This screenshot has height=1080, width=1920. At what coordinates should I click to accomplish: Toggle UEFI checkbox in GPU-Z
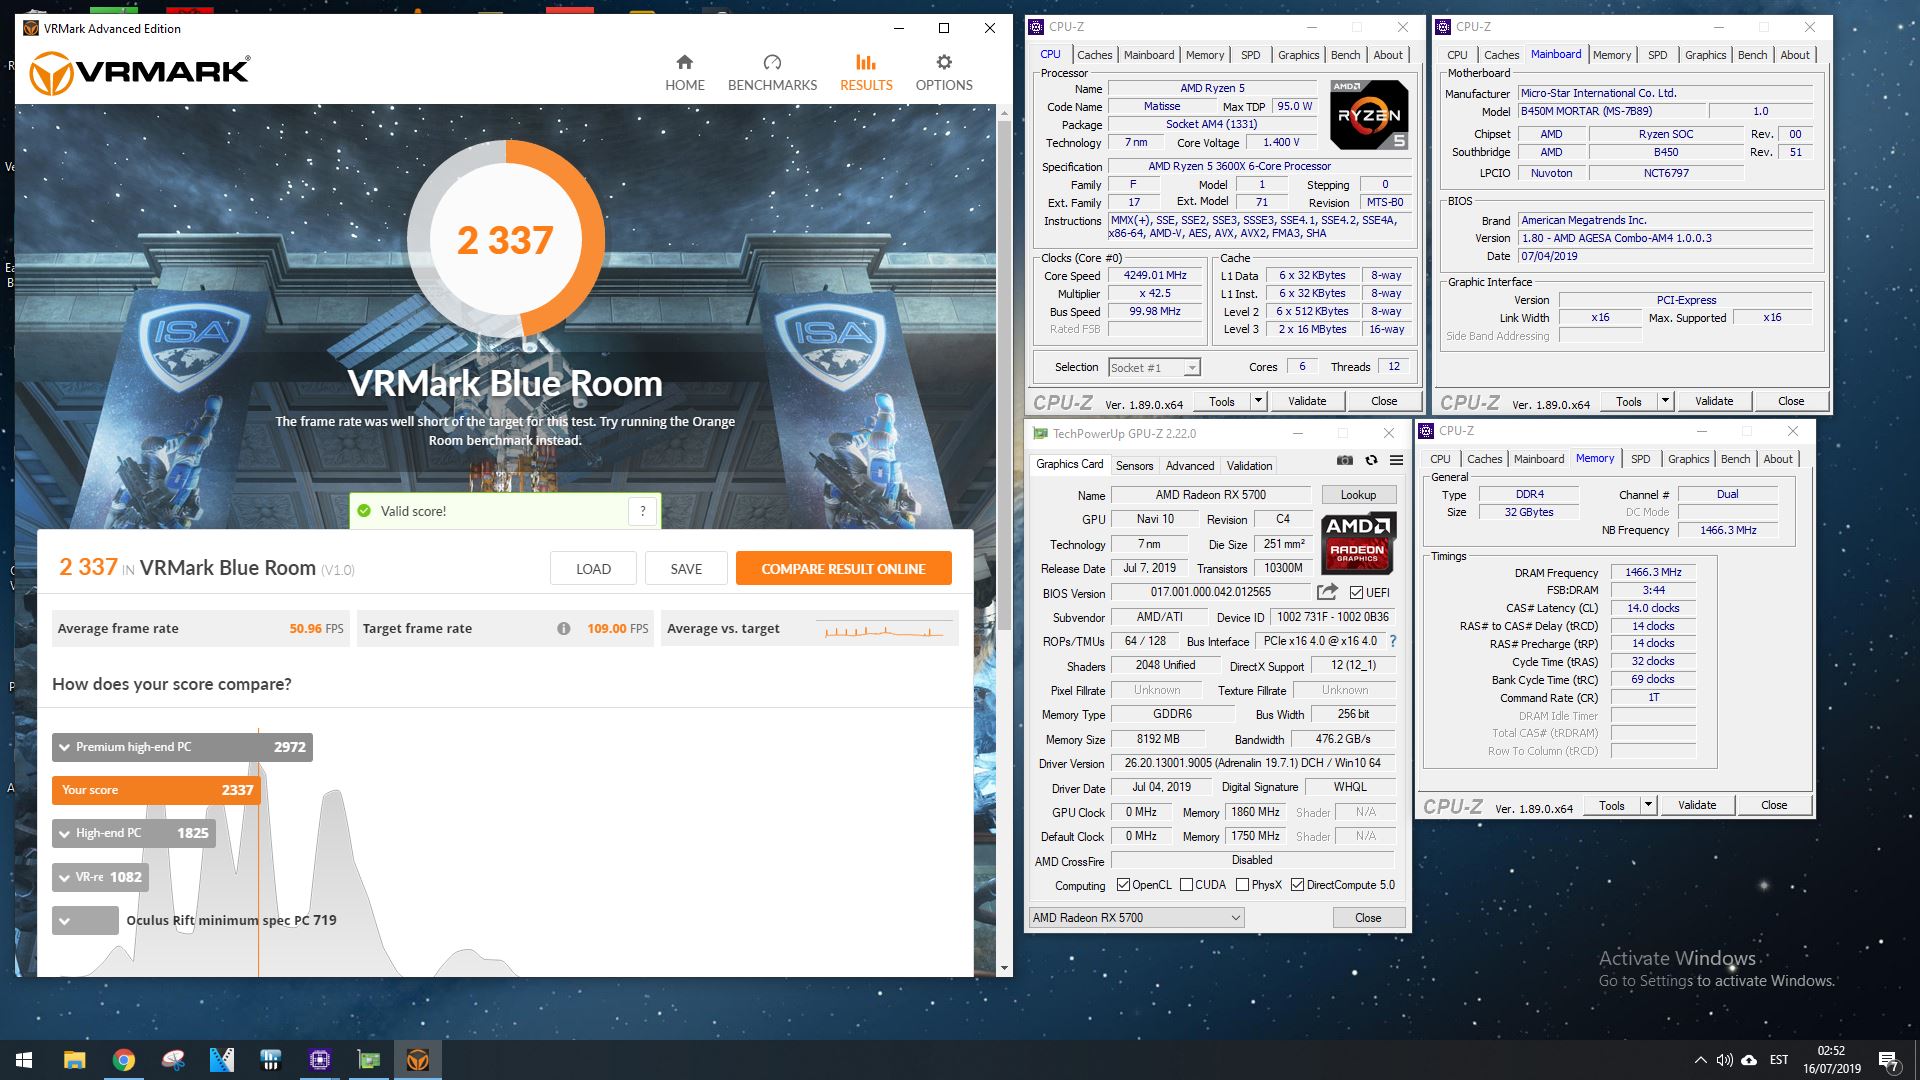[1356, 592]
